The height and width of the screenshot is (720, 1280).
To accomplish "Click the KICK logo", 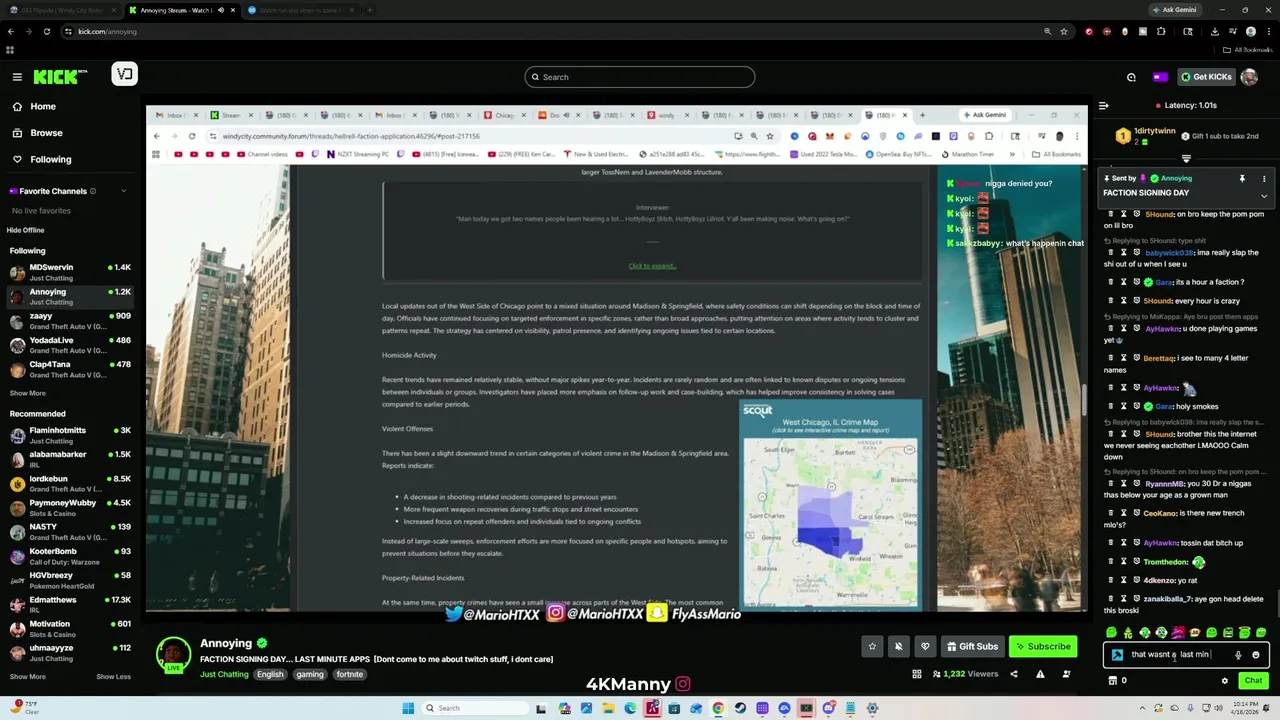I will click(60, 77).
